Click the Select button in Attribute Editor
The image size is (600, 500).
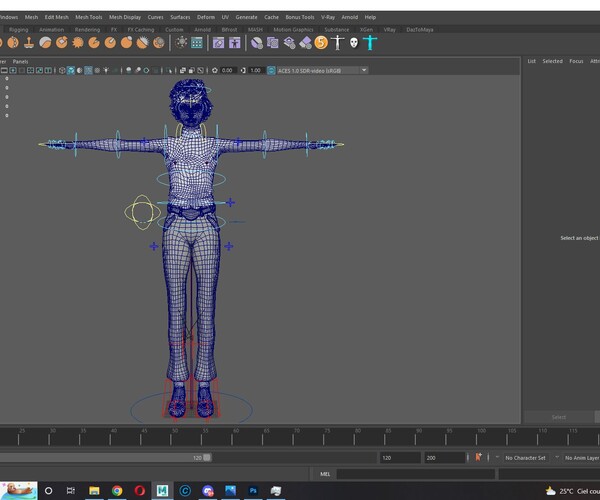point(559,417)
